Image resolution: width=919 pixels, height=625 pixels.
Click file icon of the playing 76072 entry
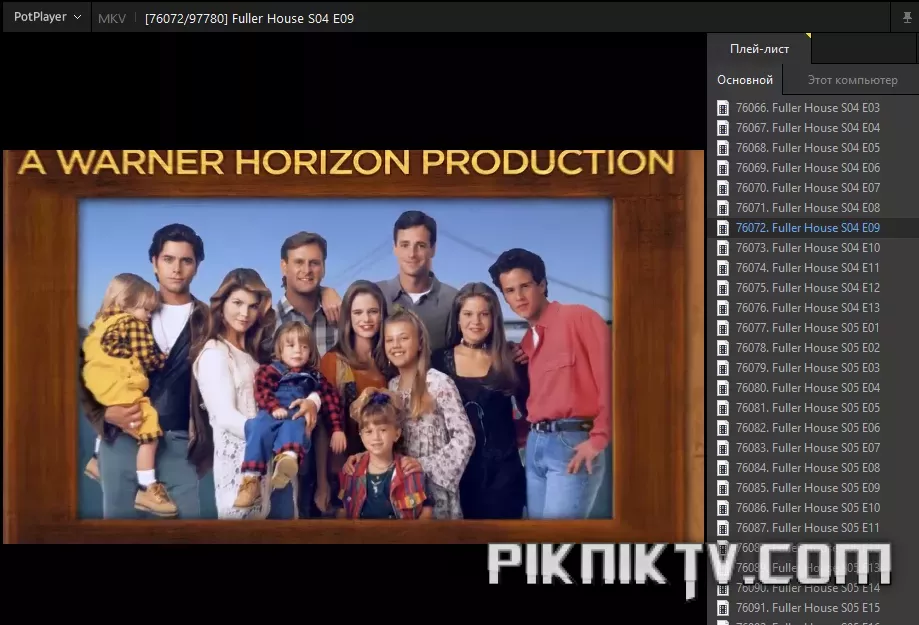723,227
